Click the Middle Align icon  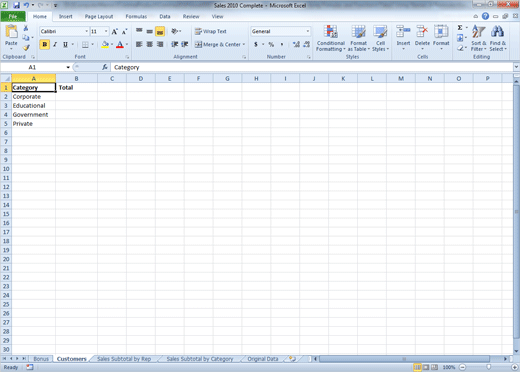pos(150,31)
